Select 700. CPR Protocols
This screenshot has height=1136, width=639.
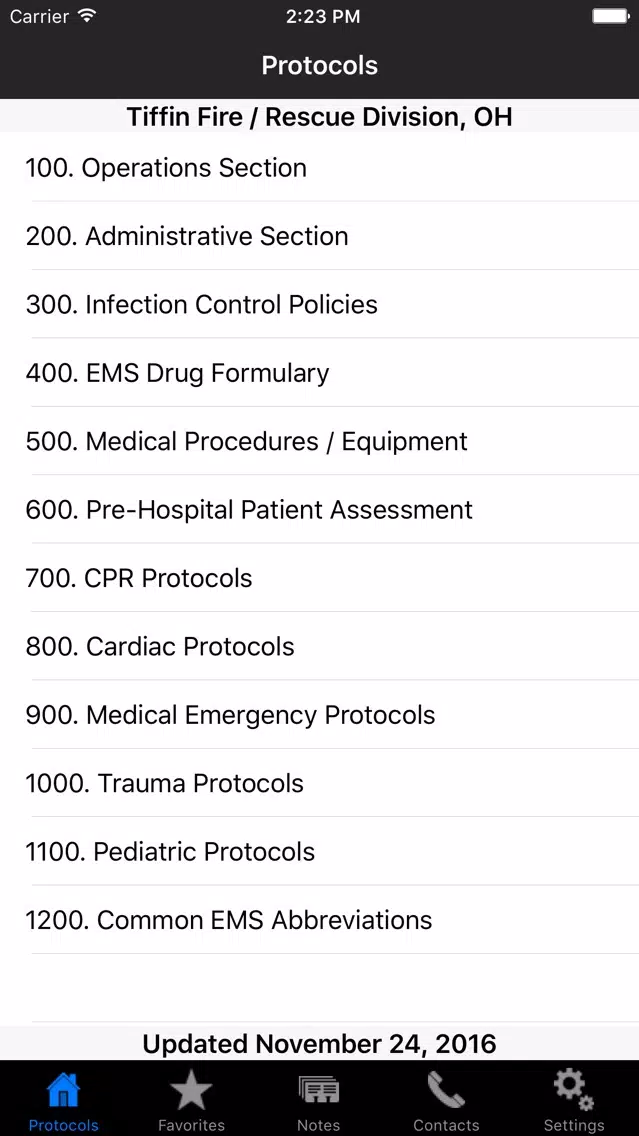tap(320, 577)
